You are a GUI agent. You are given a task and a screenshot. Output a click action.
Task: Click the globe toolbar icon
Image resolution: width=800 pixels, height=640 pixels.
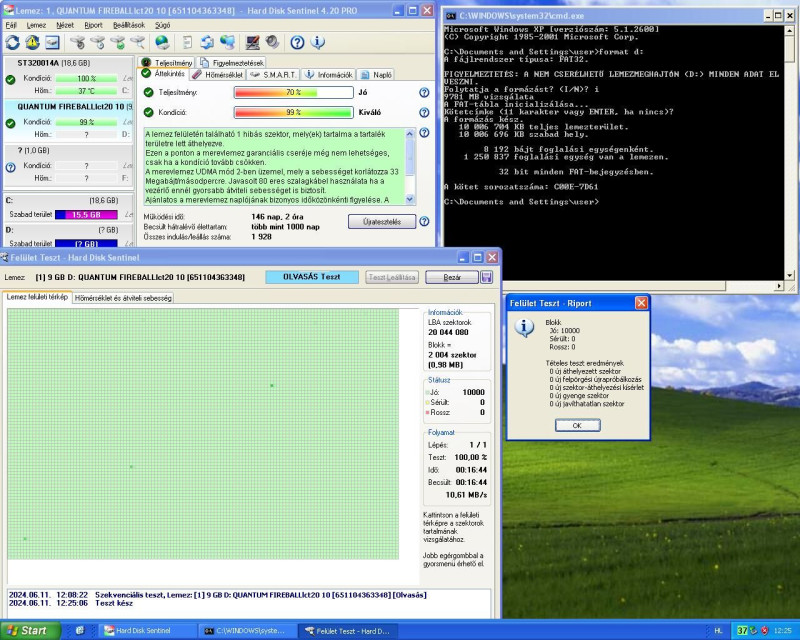click(162, 42)
